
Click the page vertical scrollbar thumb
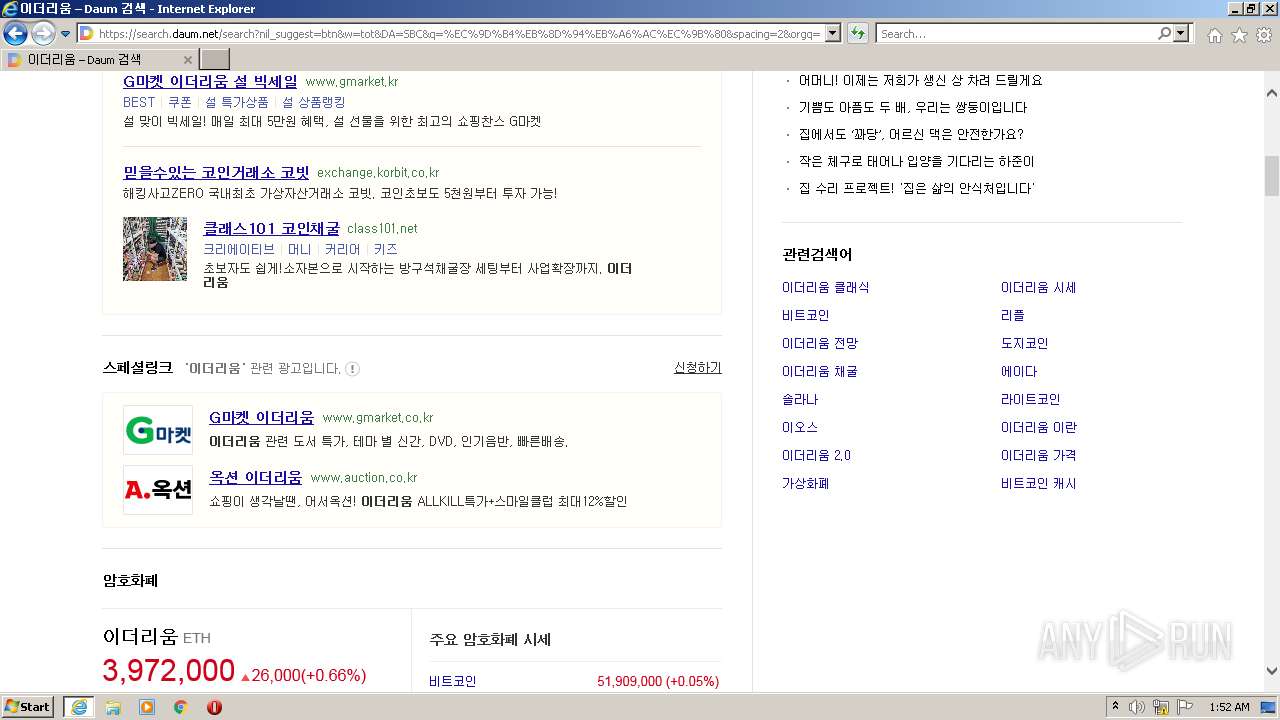tap(1271, 177)
